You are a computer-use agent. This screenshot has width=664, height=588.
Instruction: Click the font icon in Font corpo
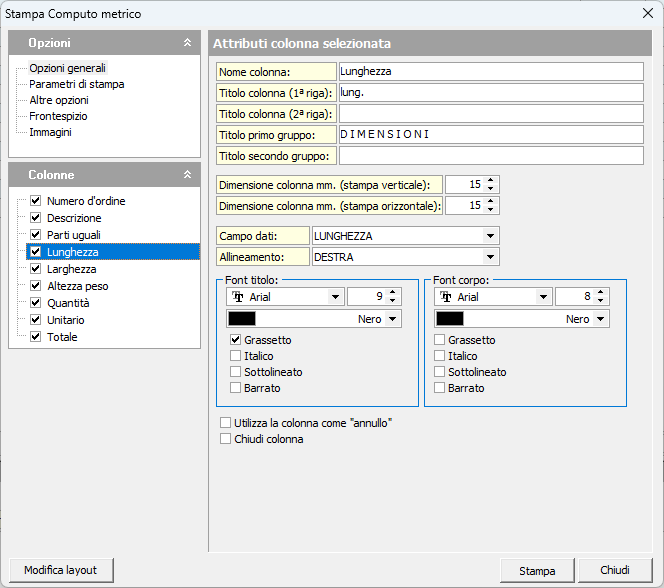(446, 297)
